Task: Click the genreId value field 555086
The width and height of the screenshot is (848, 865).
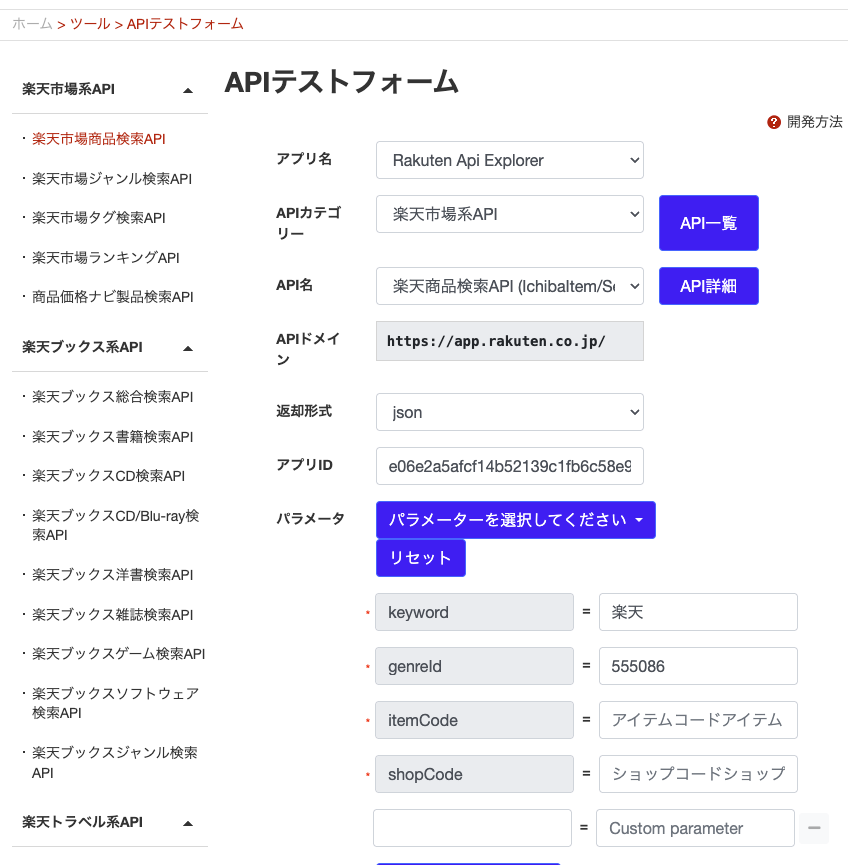Action: click(x=698, y=666)
